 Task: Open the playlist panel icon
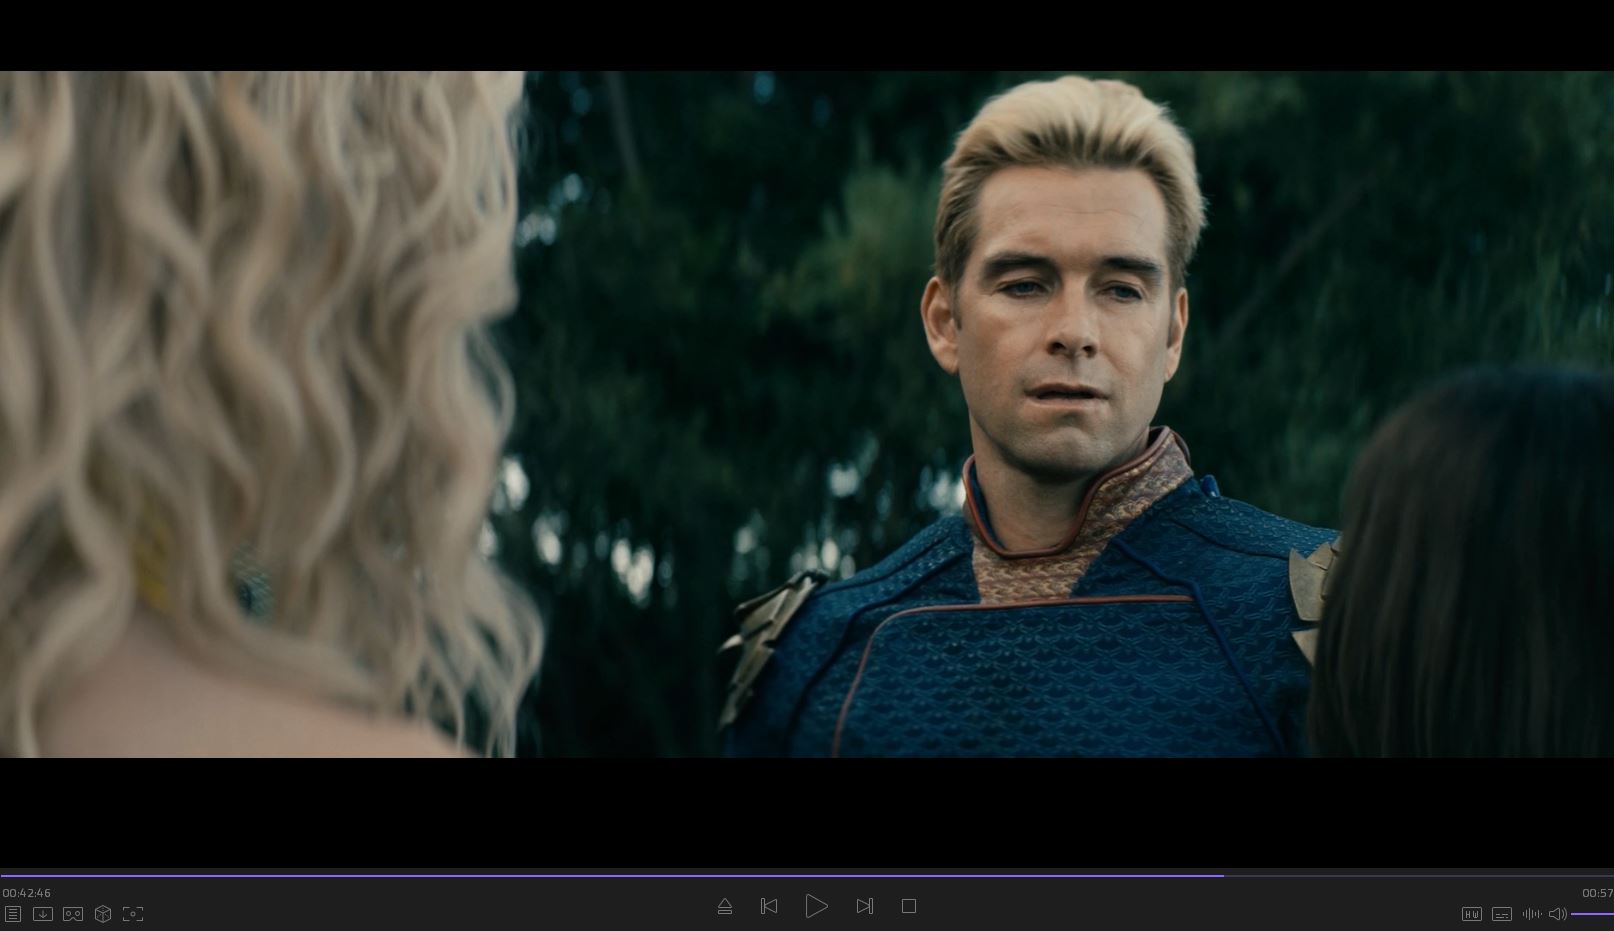click(x=13, y=914)
